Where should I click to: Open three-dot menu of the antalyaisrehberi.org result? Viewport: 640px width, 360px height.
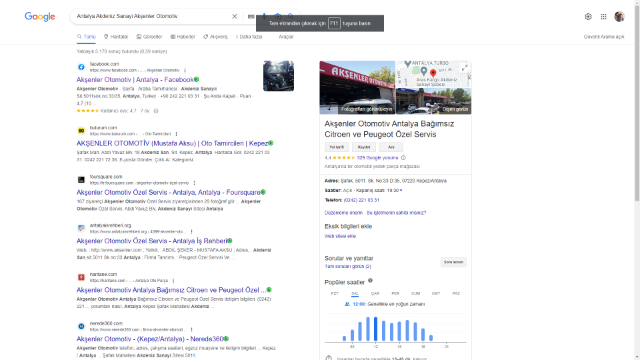(191, 231)
